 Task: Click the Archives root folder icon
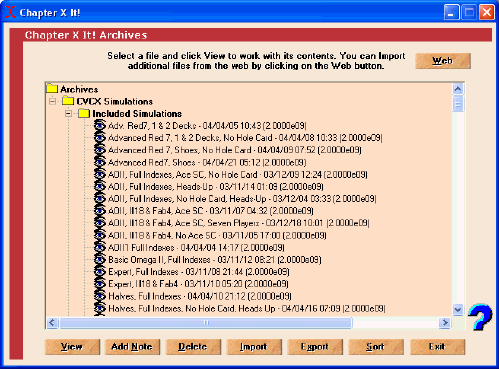(52, 89)
